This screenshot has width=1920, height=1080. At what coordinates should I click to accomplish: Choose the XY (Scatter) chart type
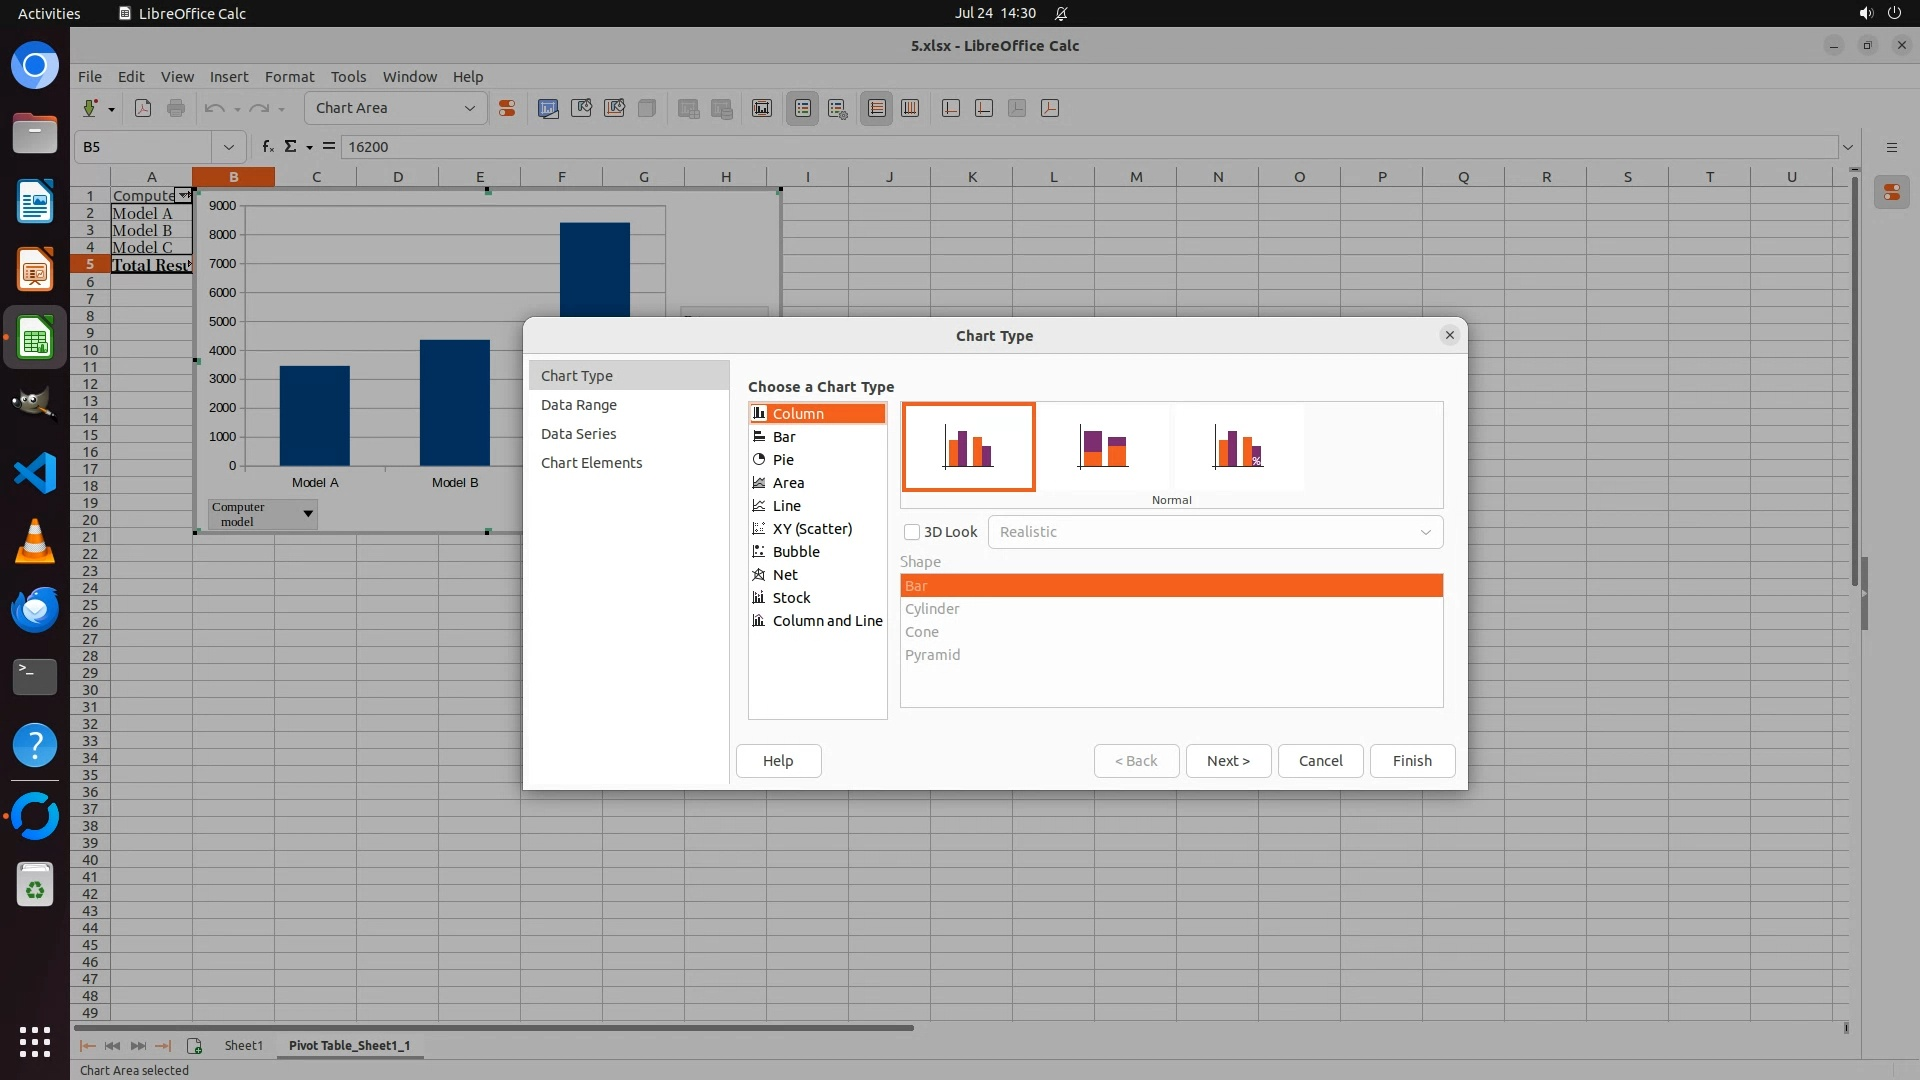tap(812, 529)
